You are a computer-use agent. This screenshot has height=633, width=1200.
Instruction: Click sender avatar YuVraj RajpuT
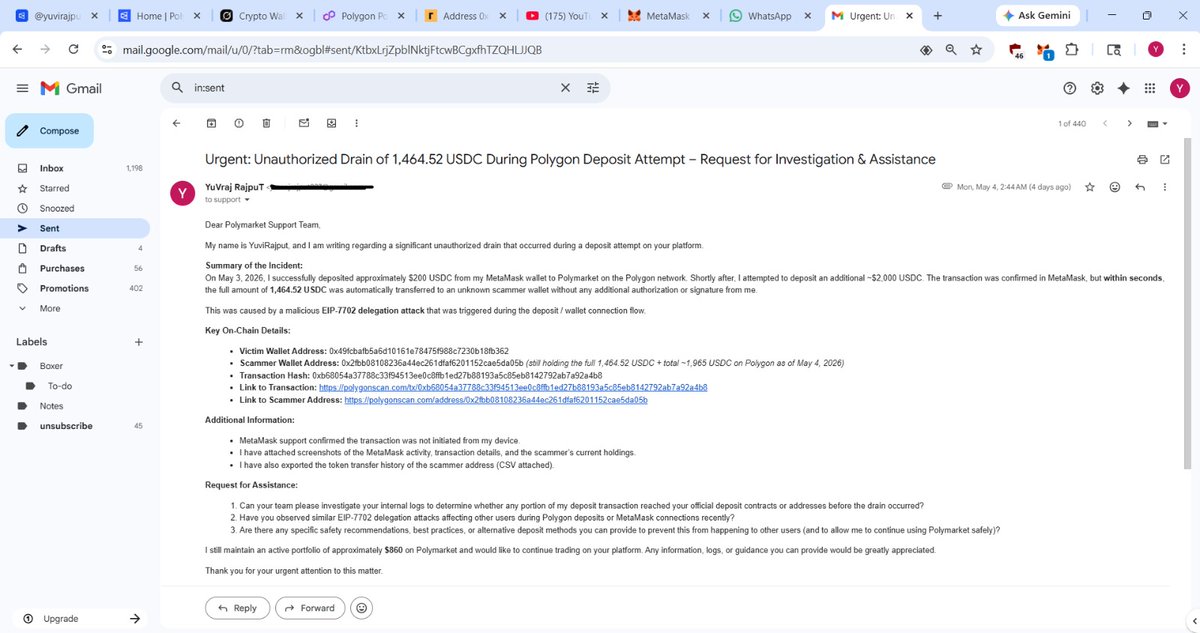182,194
